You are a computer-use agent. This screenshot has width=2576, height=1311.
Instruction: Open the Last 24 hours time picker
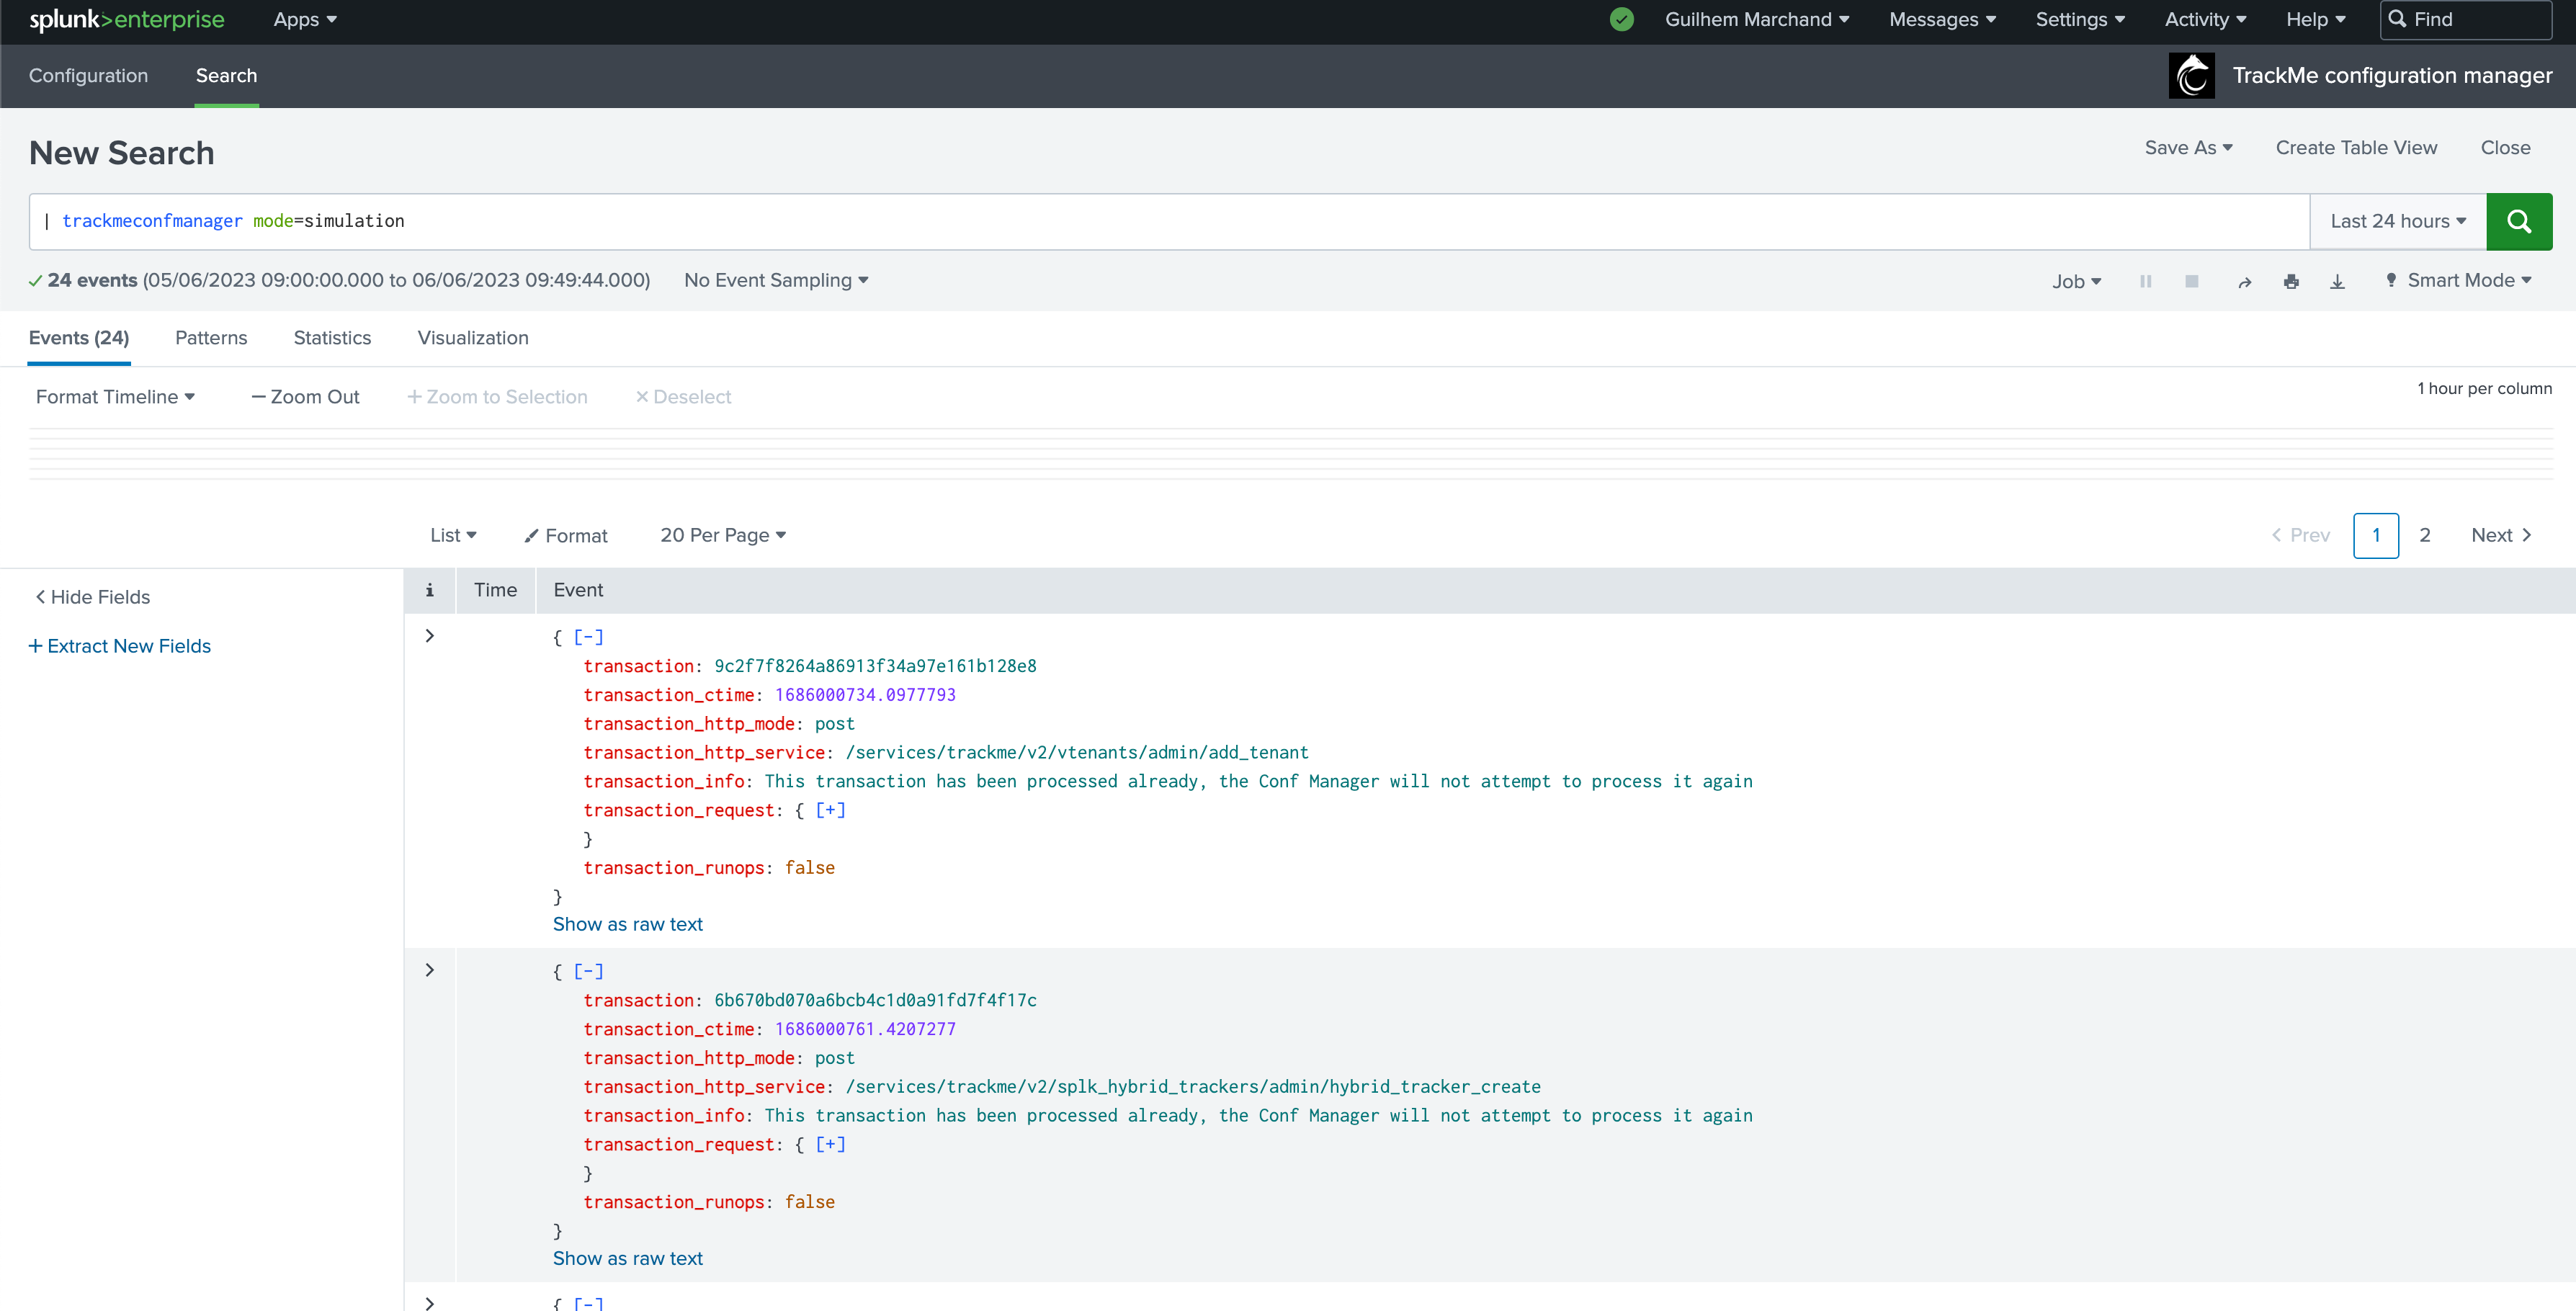(2398, 221)
